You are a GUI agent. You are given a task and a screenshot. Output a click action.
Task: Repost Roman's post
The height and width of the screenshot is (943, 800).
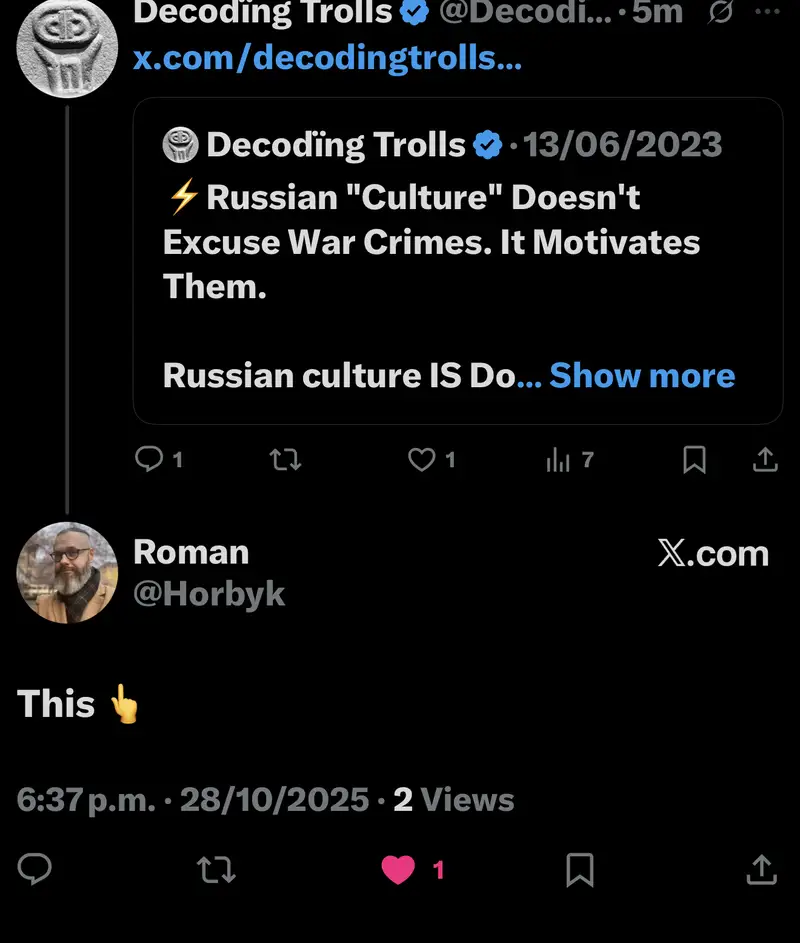tap(216, 869)
